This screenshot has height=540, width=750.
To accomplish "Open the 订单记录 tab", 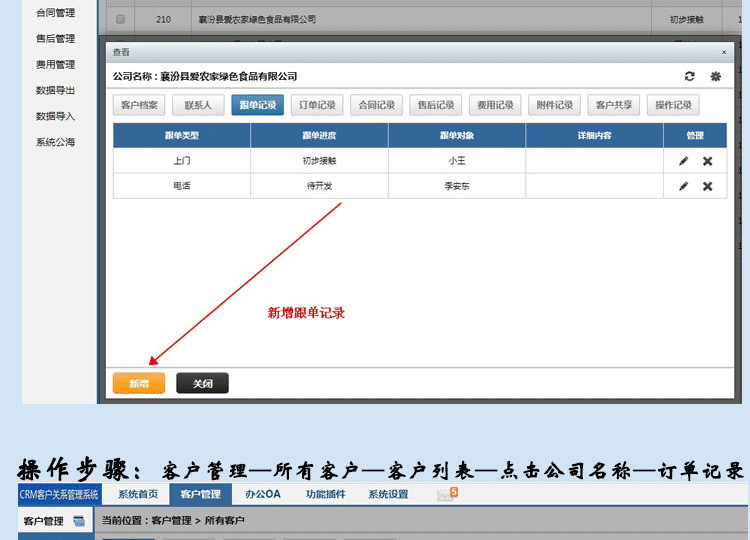I will tap(317, 105).
